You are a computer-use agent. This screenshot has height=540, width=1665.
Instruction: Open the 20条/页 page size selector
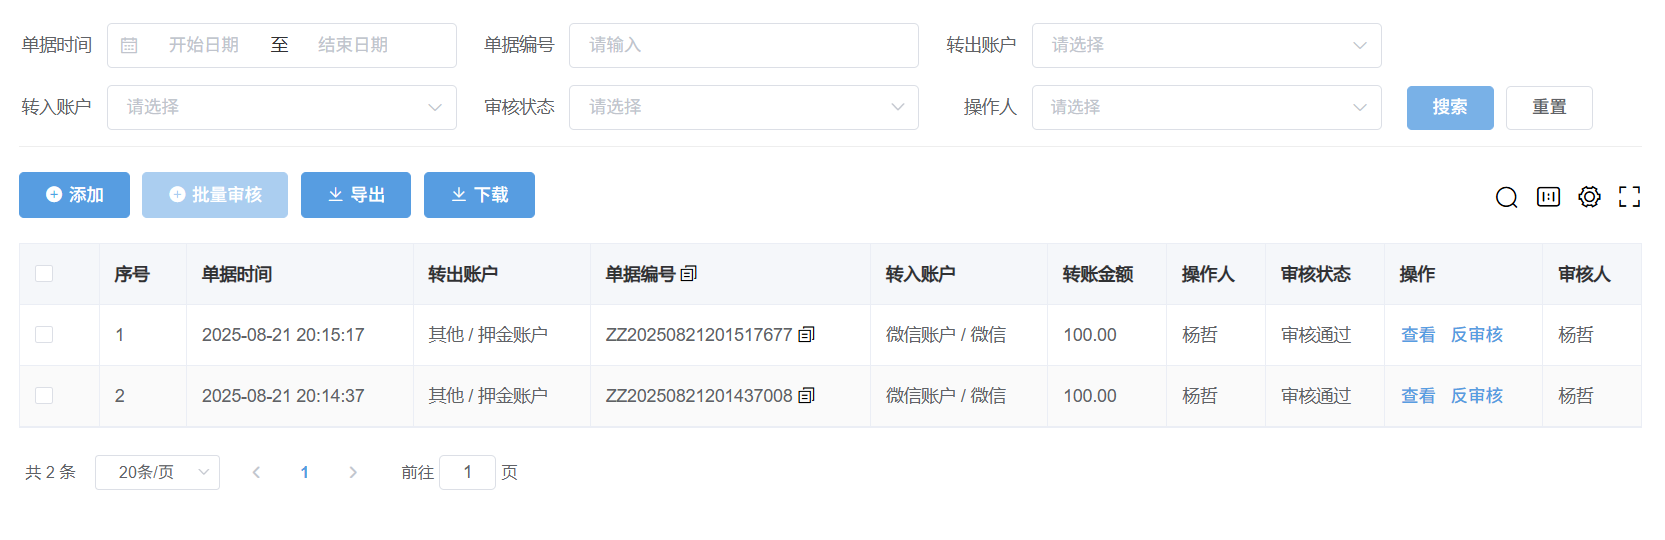click(157, 472)
